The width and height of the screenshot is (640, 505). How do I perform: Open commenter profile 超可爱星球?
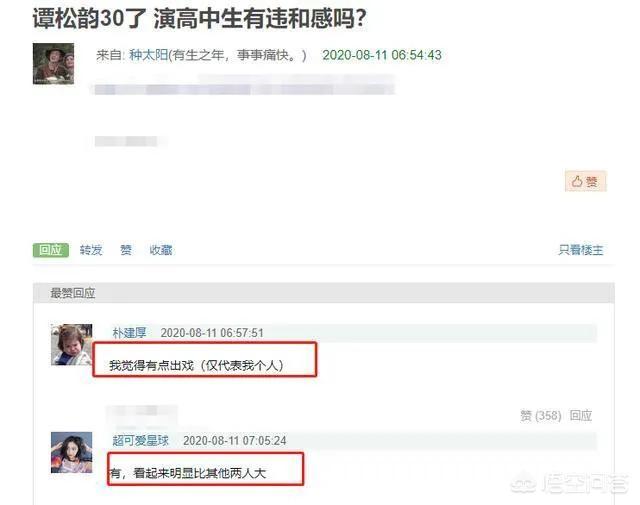(140, 440)
